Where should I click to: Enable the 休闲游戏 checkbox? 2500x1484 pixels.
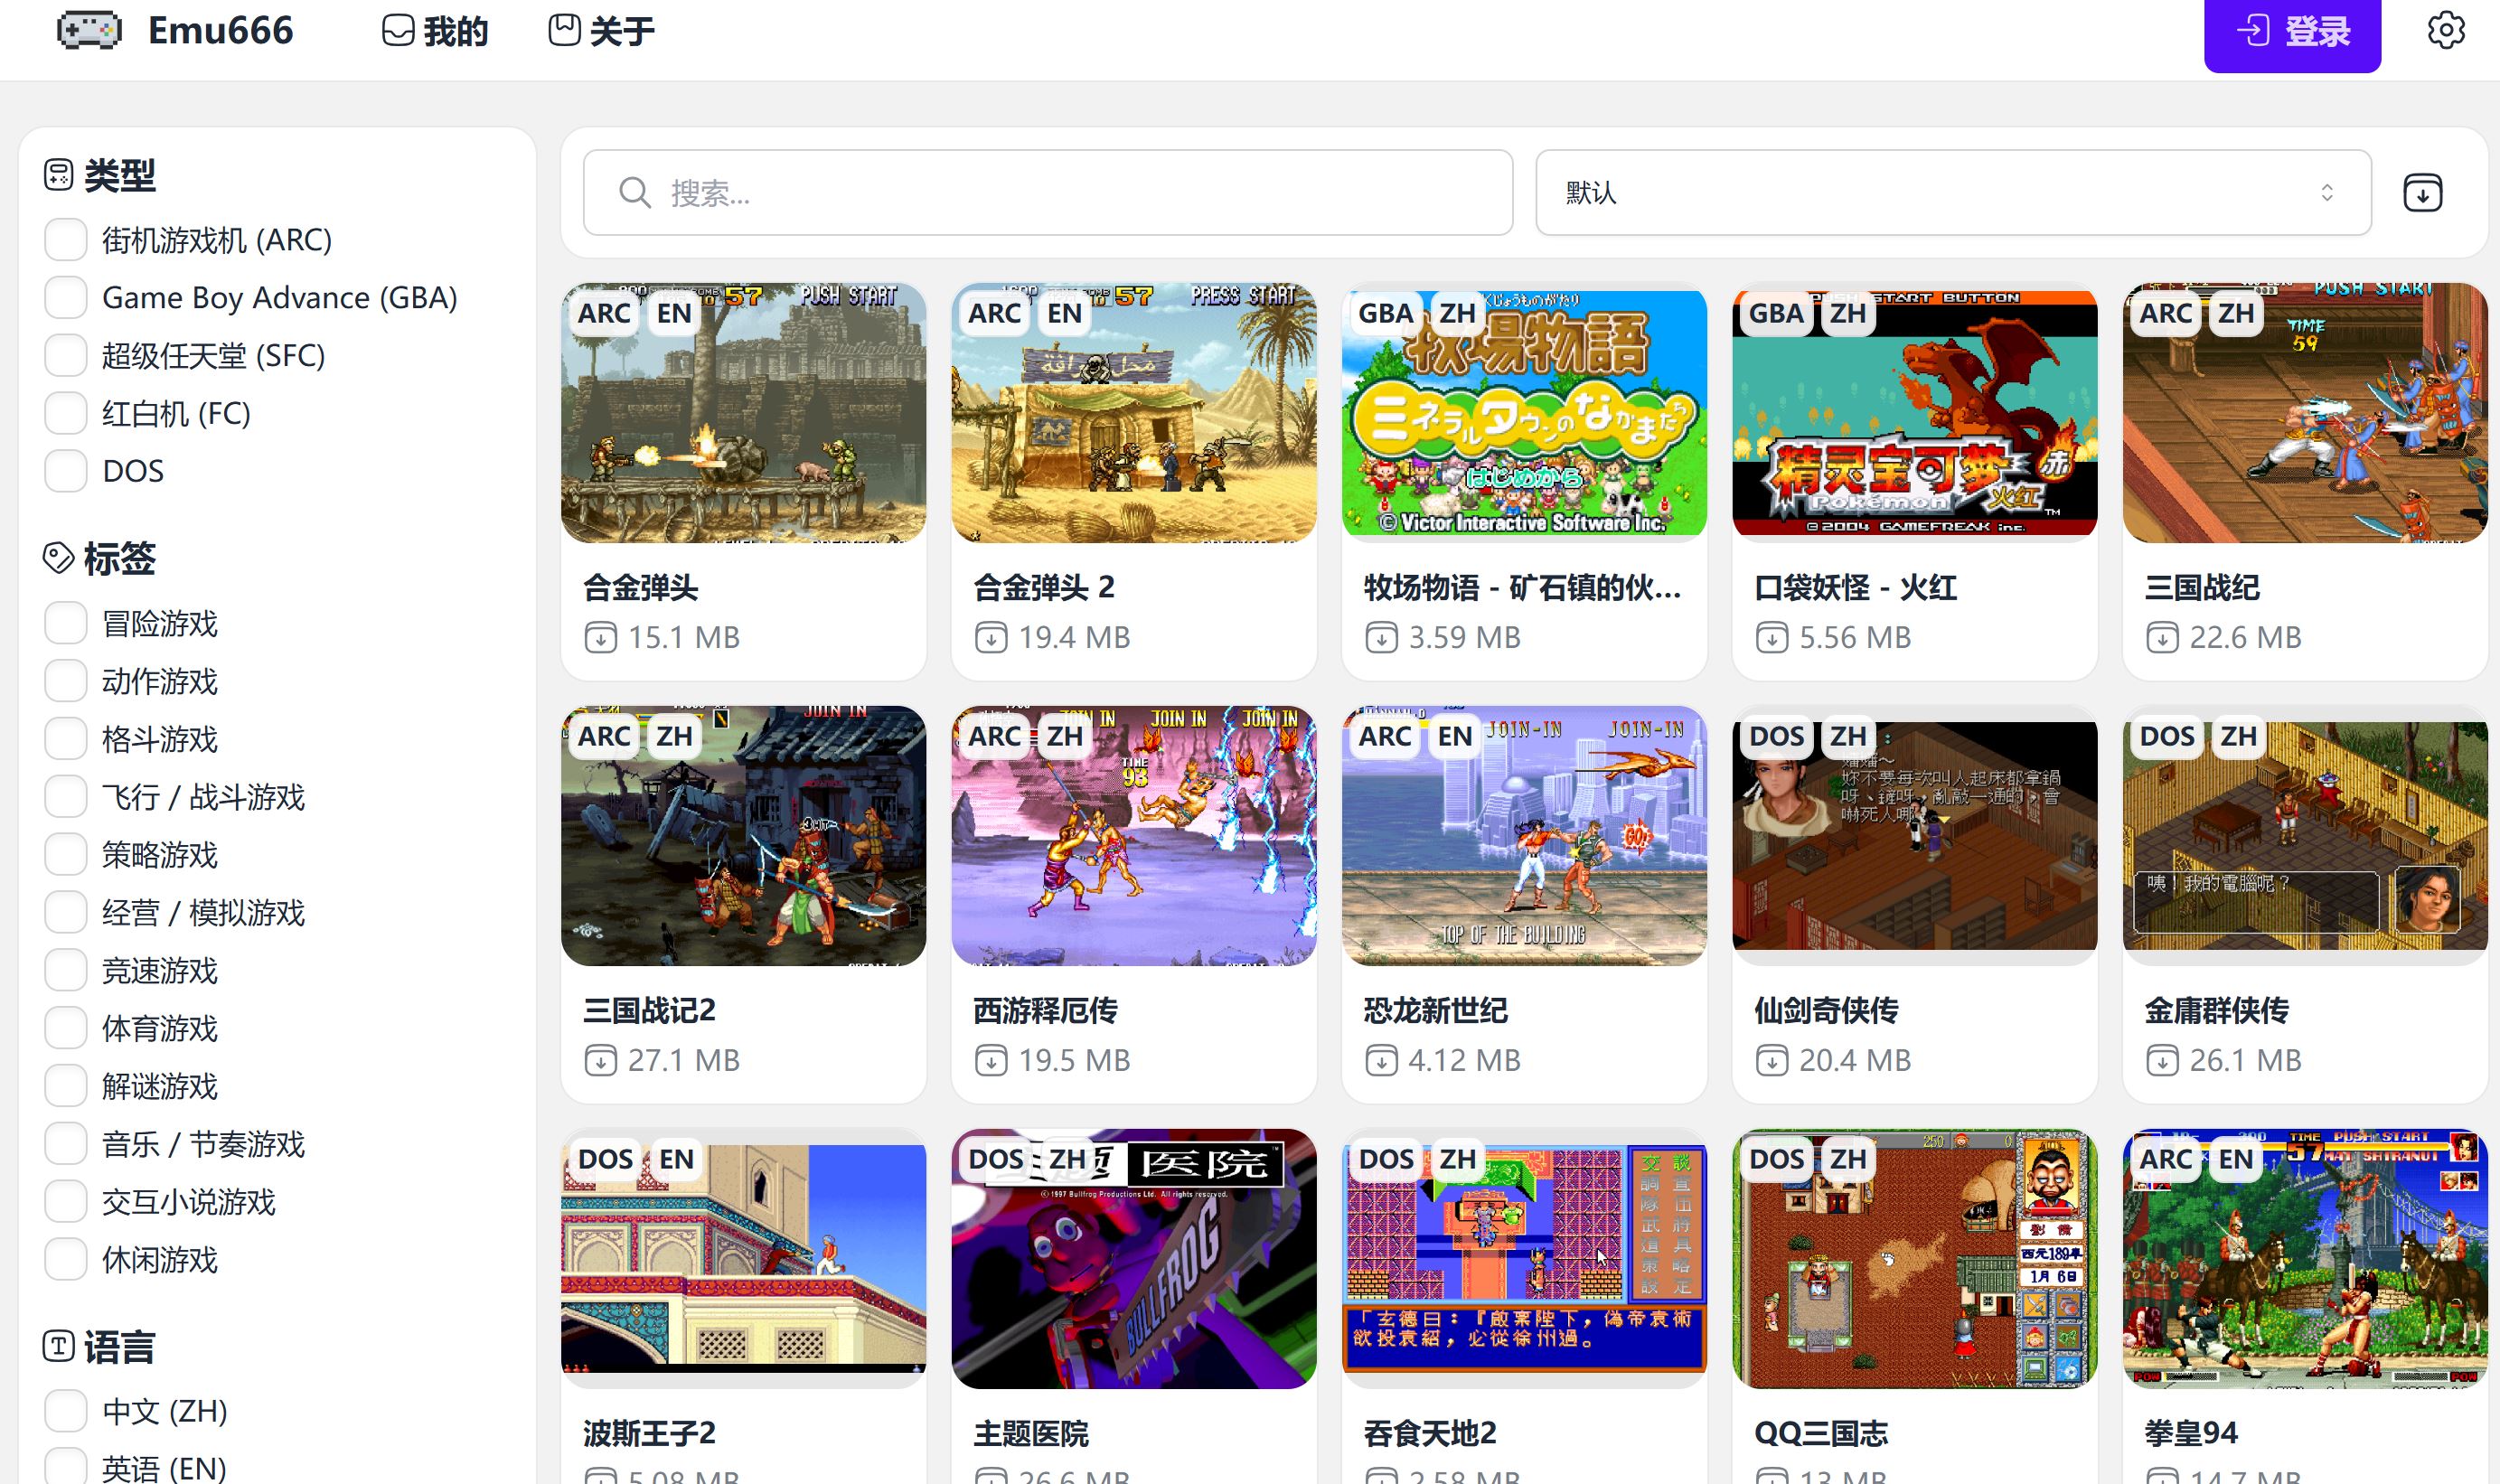point(66,1260)
